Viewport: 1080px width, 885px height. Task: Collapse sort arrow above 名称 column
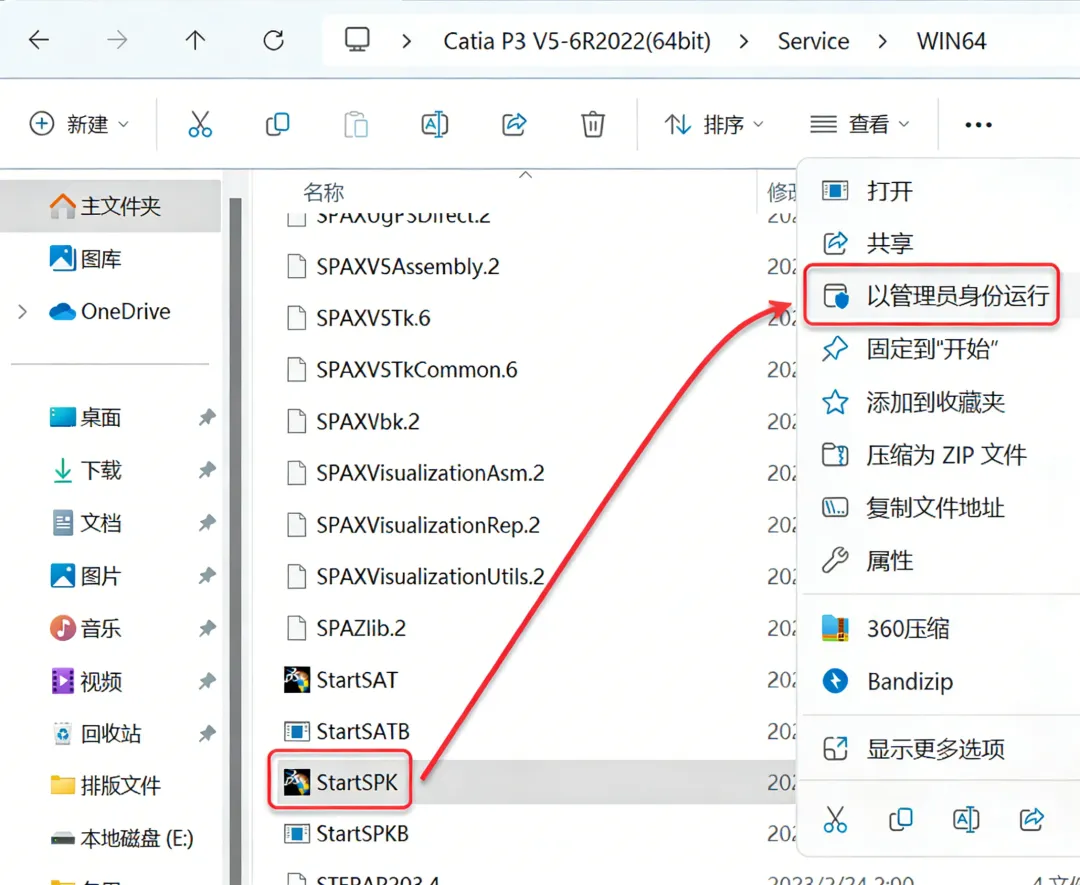[526, 175]
